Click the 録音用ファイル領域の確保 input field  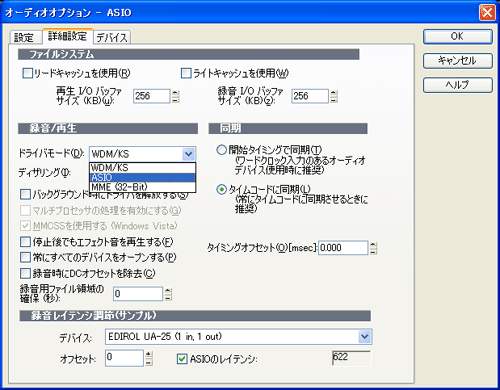pos(138,294)
